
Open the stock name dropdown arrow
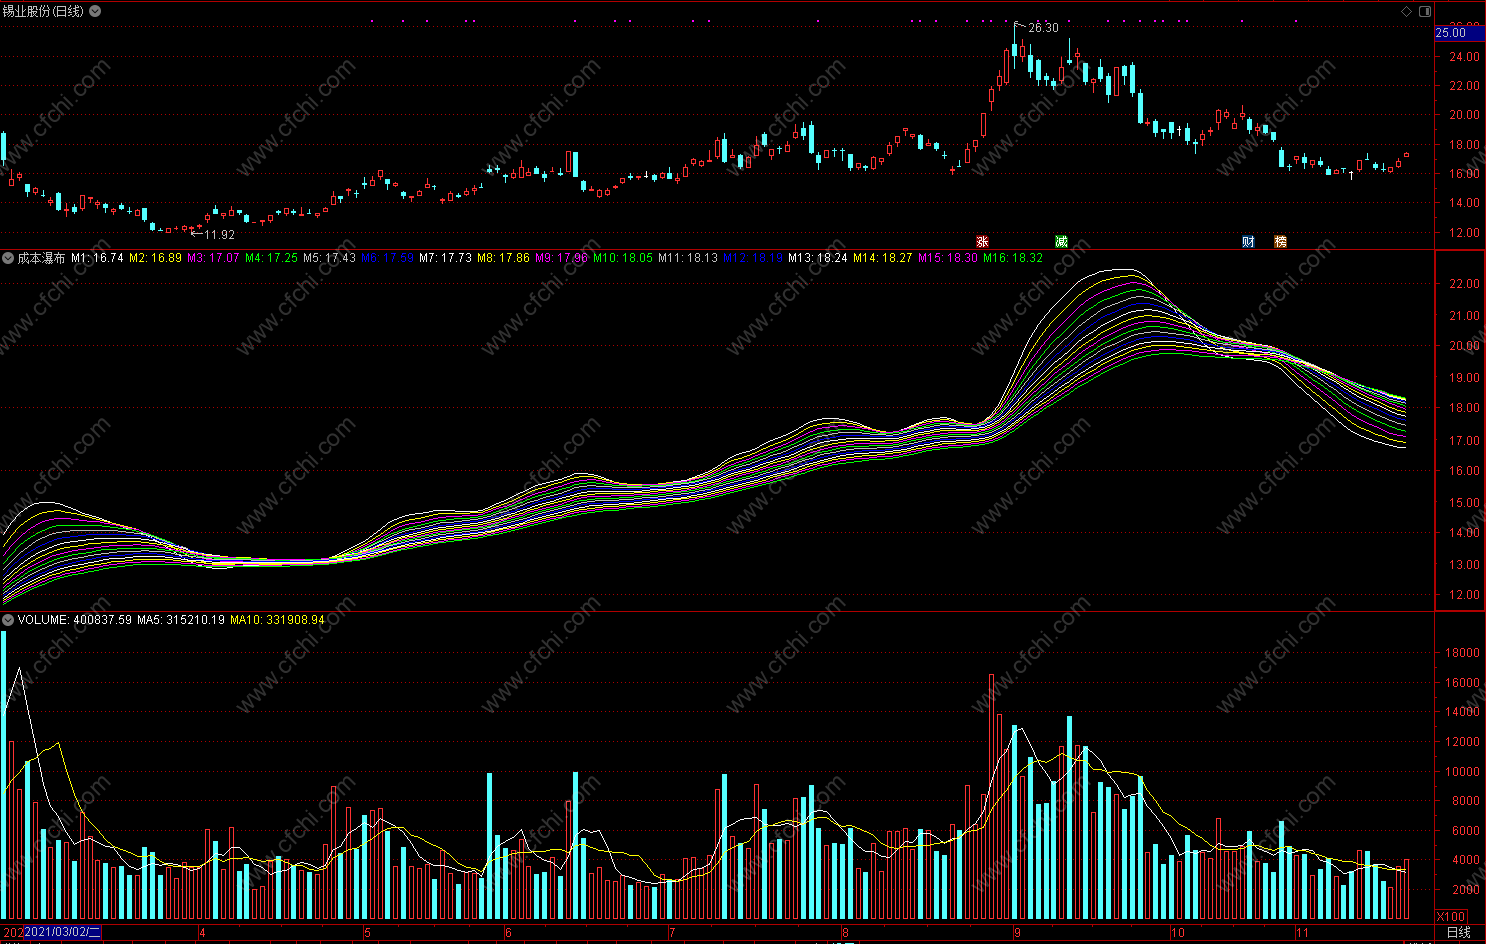point(95,11)
